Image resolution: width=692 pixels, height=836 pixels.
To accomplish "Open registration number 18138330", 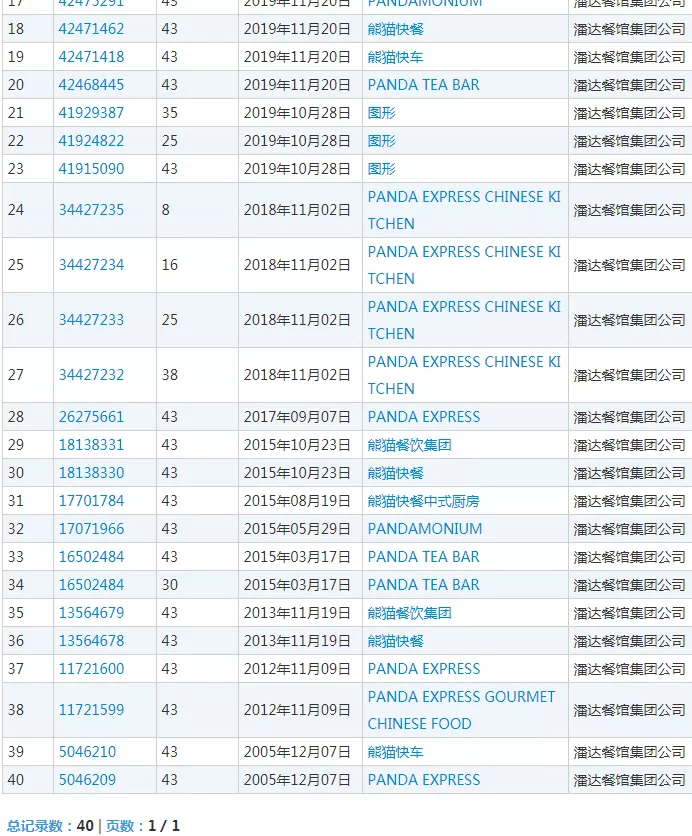I will pos(91,473).
